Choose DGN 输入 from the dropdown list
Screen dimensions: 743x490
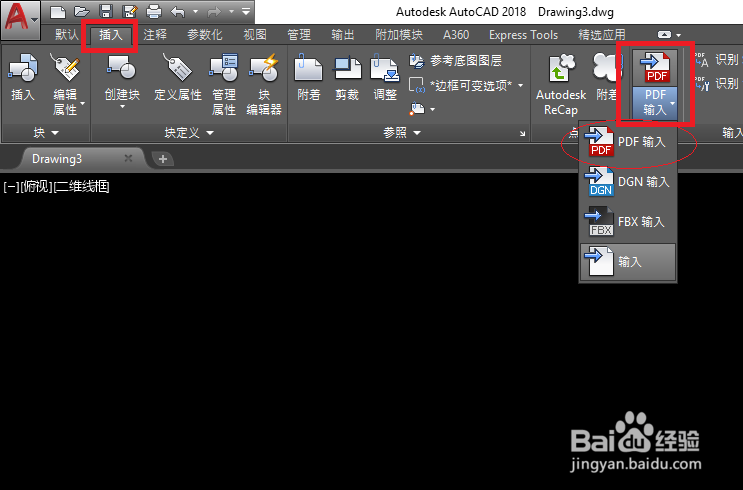(628, 182)
